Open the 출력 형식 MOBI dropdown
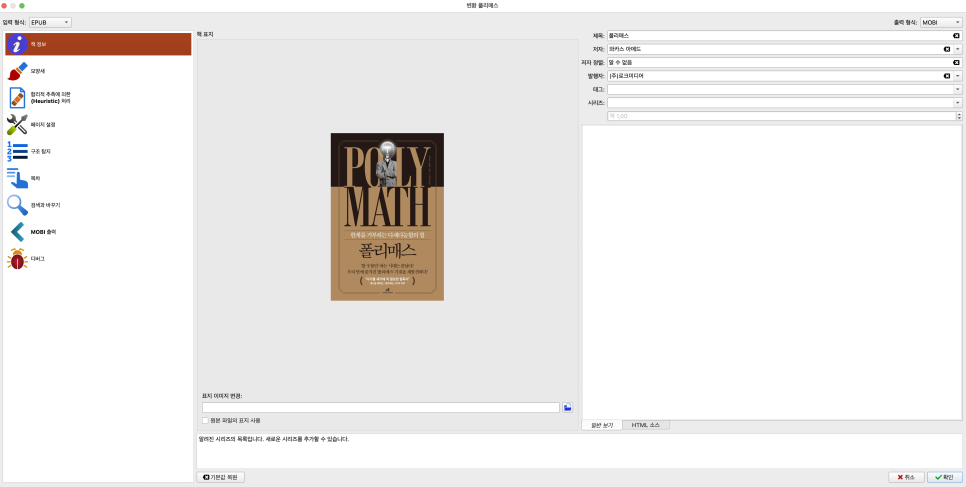The width and height of the screenshot is (966, 487). (x=941, y=22)
